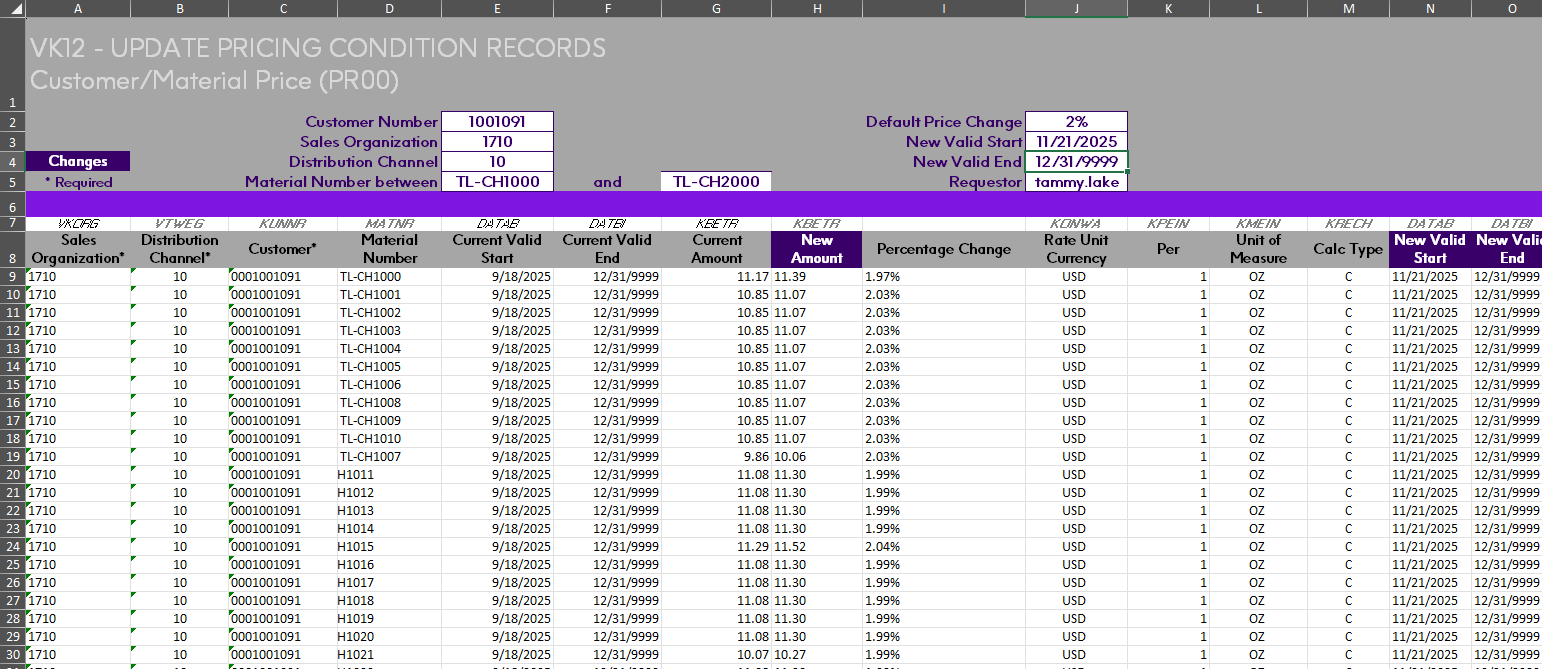Click row header number 20

tap(13, 475)
